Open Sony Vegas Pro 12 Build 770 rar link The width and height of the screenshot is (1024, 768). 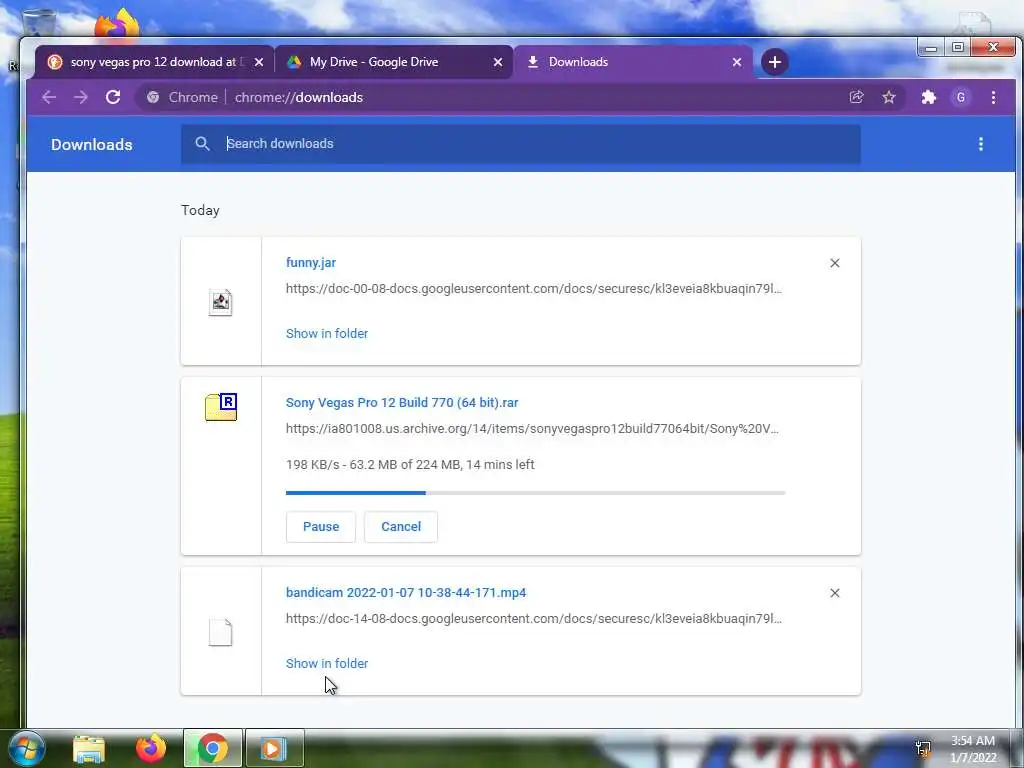402,403
